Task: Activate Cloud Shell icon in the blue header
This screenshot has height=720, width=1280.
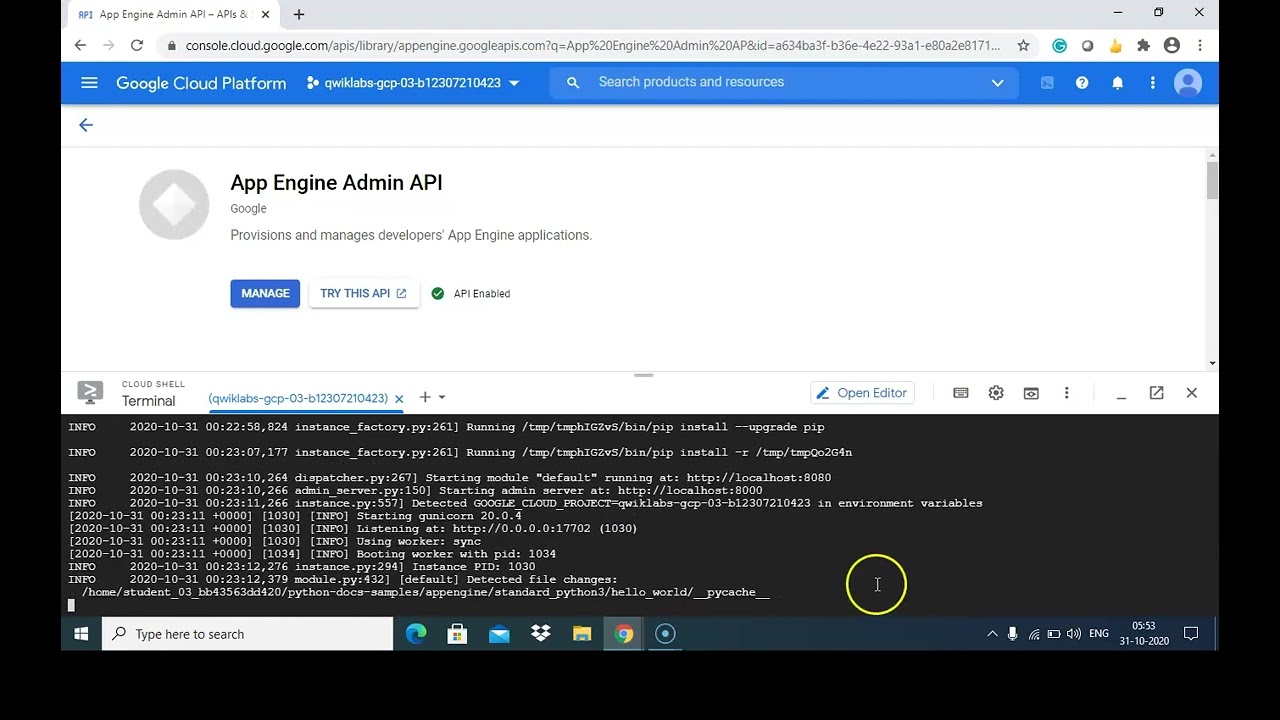Action: (x=1047, y=83)
